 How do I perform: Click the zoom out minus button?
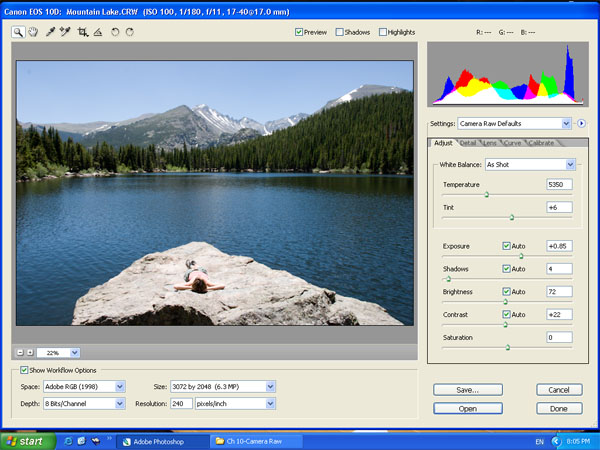pyautogui.click(x=20, y=352)
